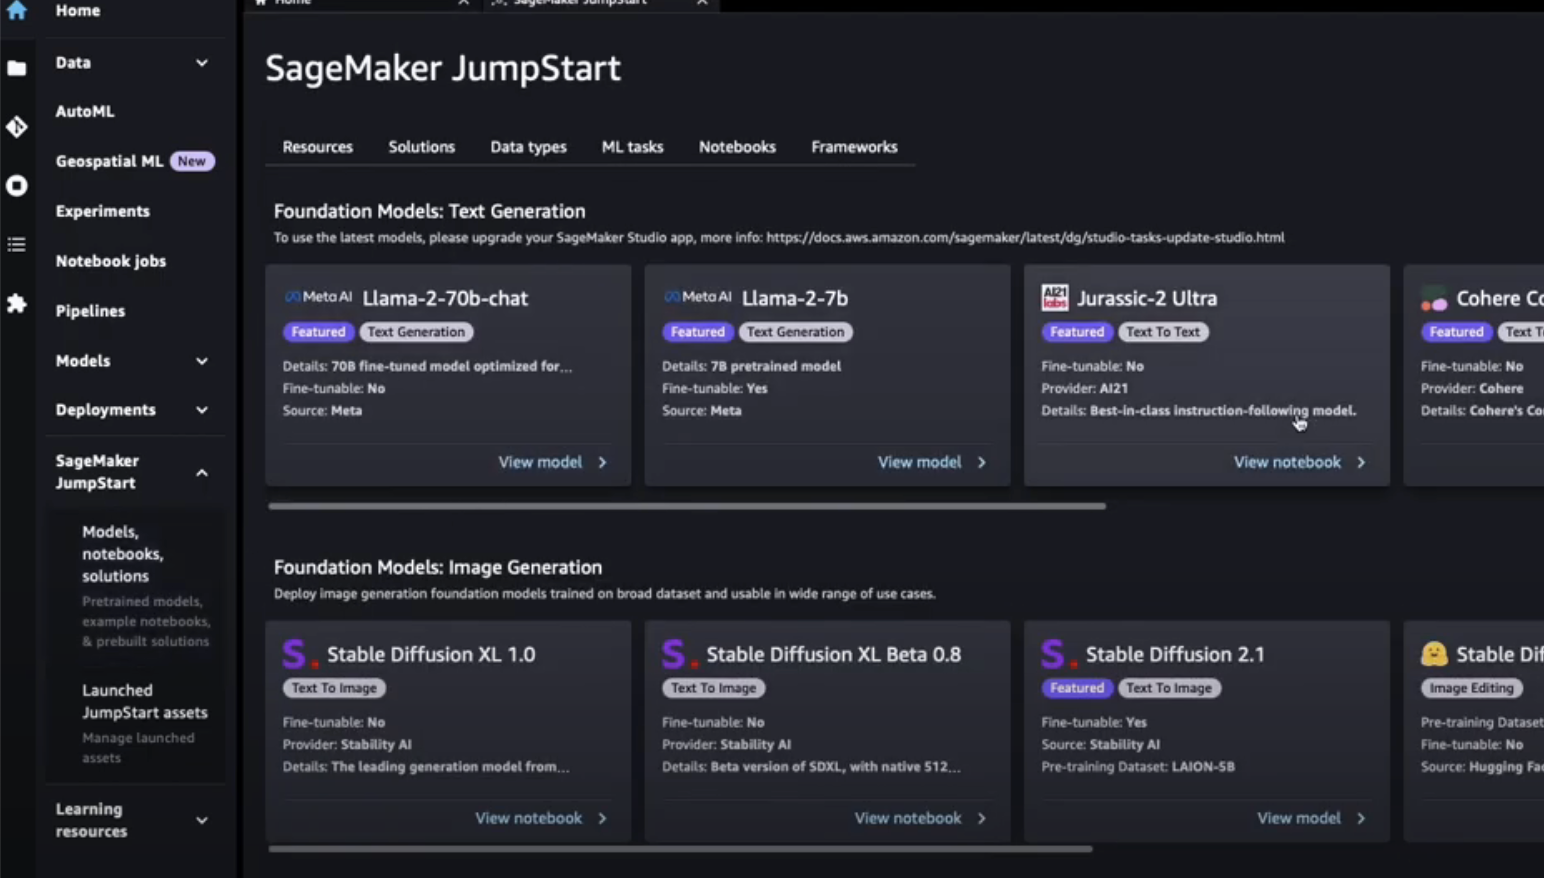This screenshot has height=878, width=1544.
Task: Open the File Browser folder icon
Action: click(16, 68)
